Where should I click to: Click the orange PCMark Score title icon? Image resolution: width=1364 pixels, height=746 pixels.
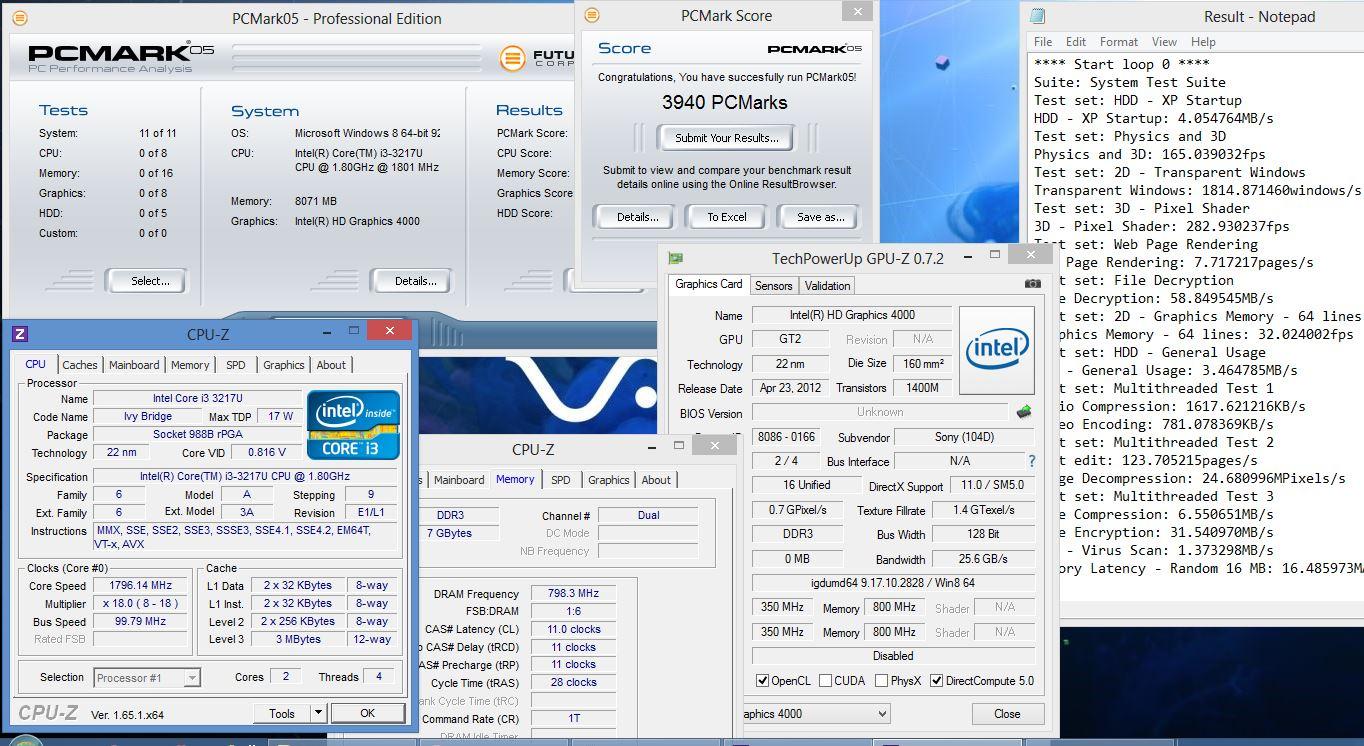592,15
